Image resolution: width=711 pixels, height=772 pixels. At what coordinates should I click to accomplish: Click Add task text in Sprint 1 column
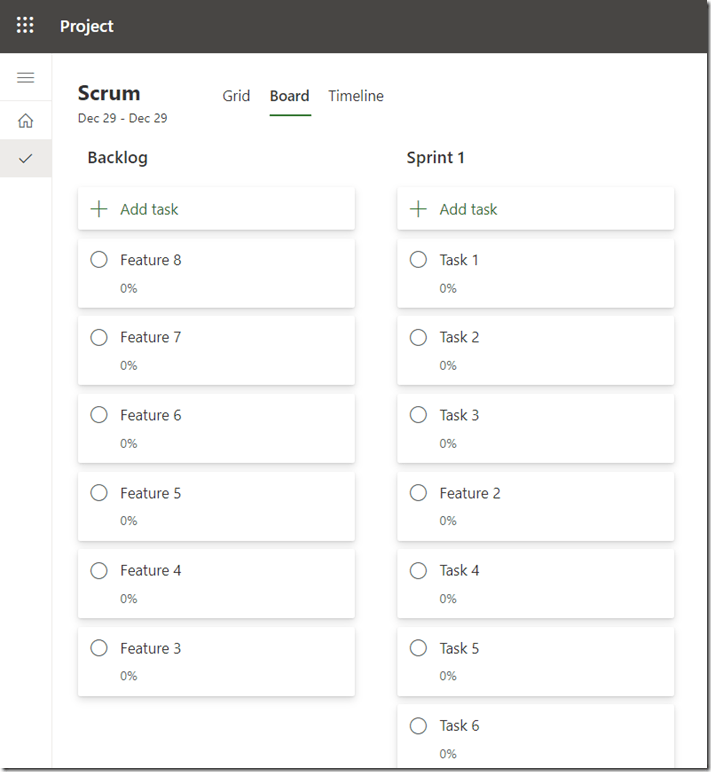[x=468, y=209]
